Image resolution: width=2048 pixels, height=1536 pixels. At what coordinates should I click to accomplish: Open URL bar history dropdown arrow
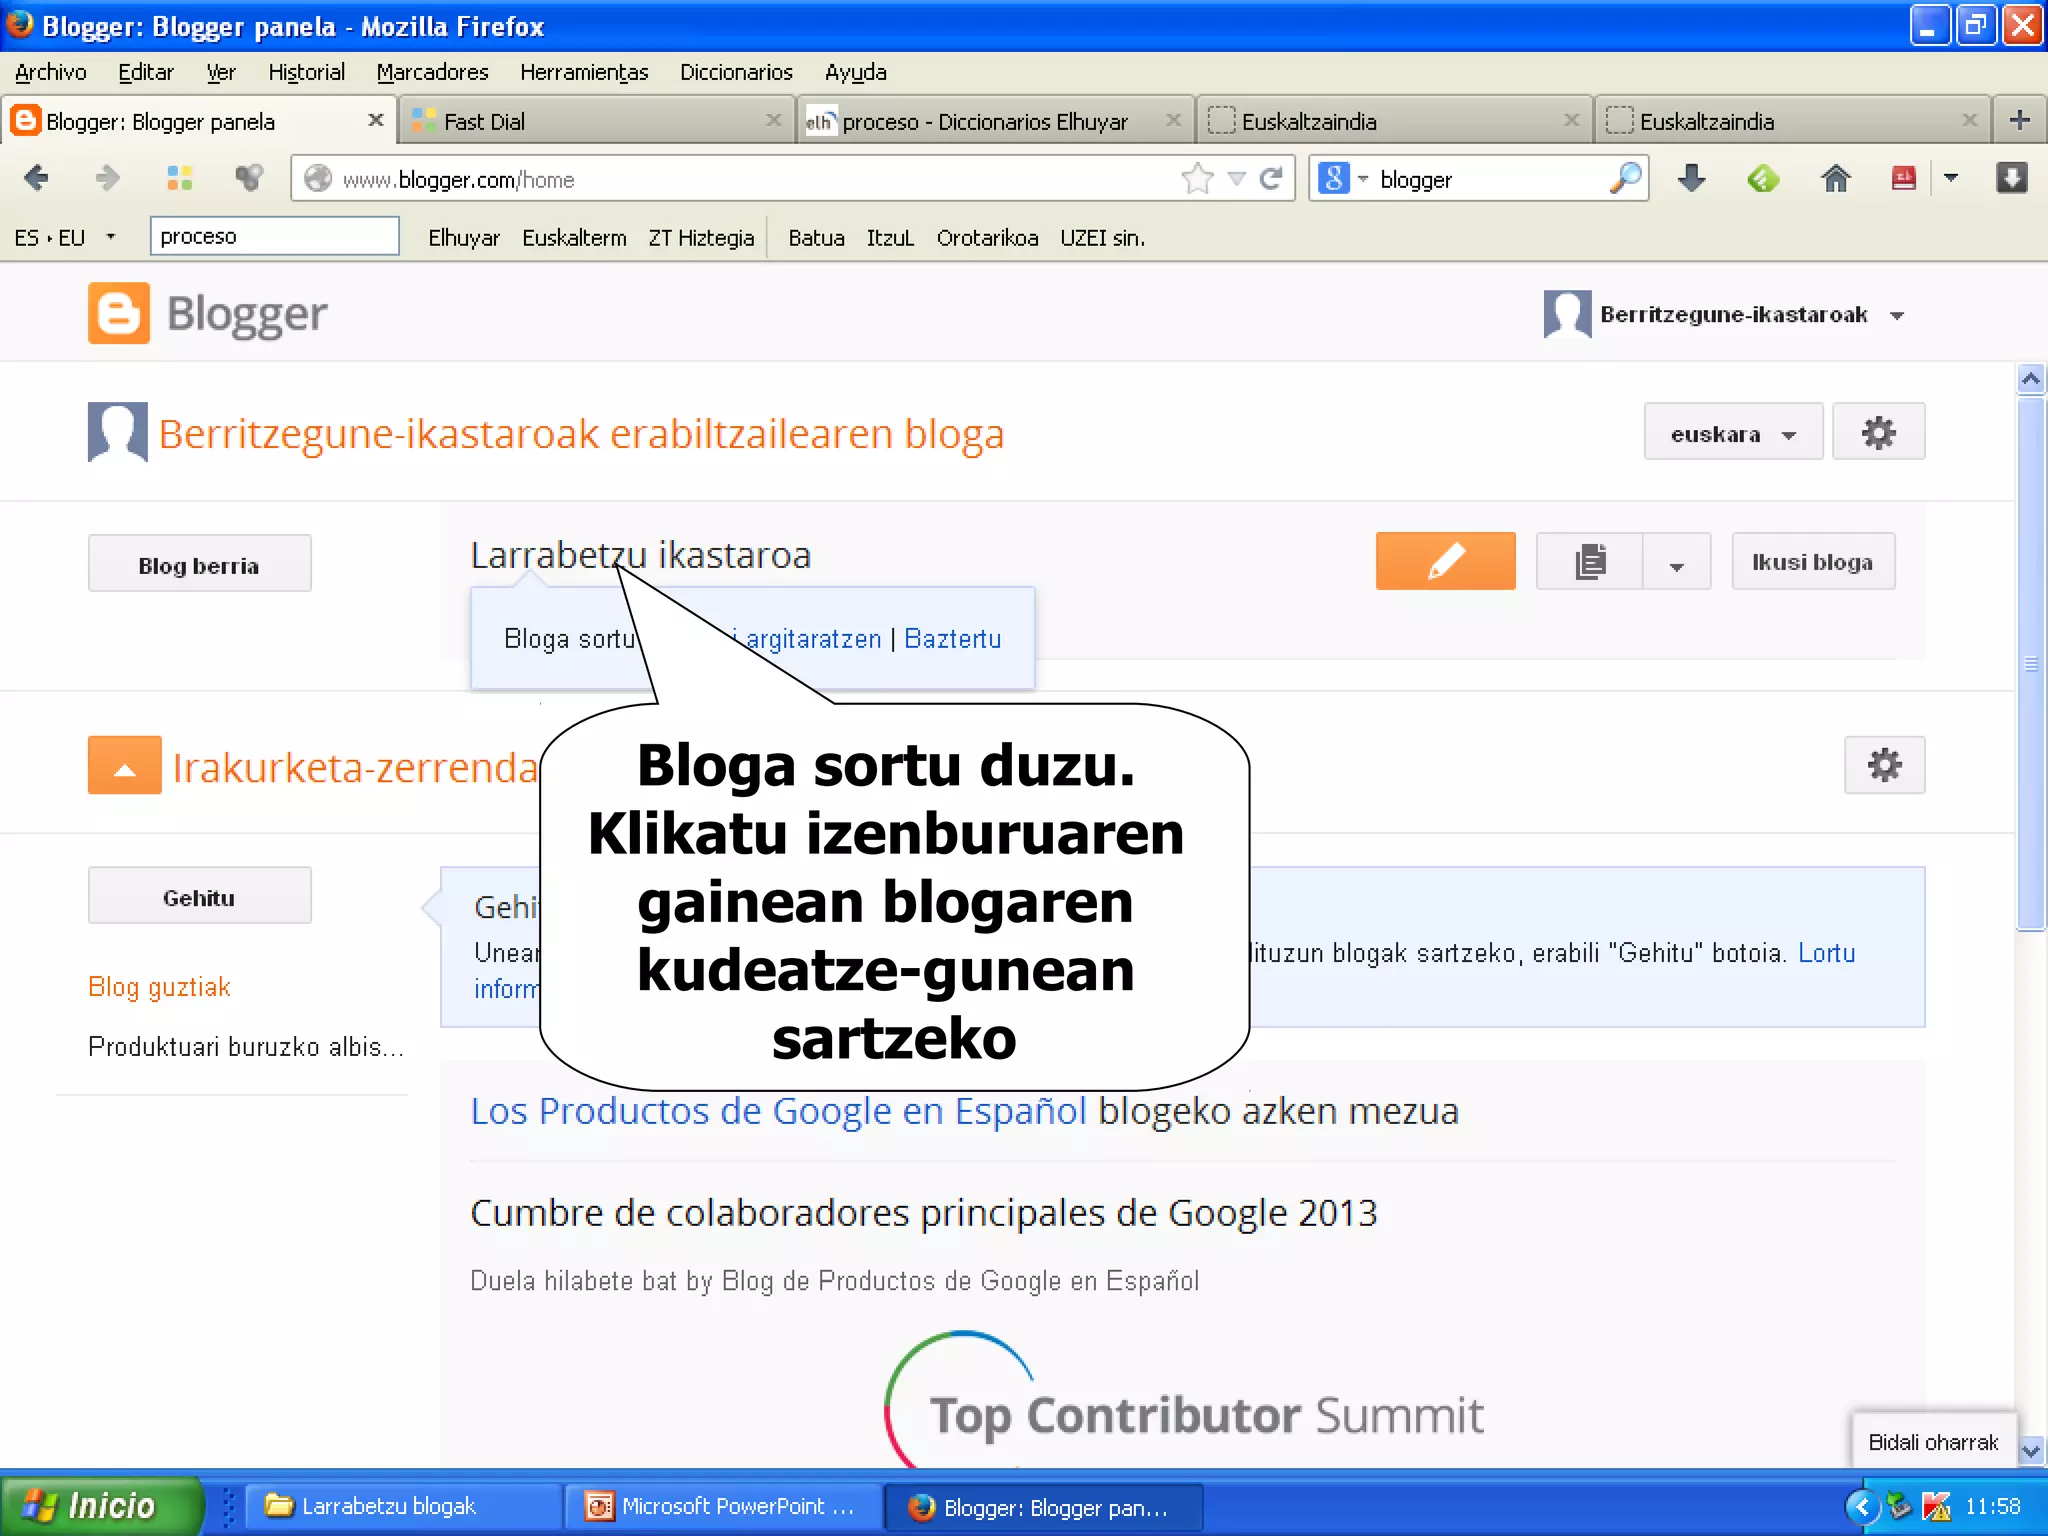tap(1237, 179)
